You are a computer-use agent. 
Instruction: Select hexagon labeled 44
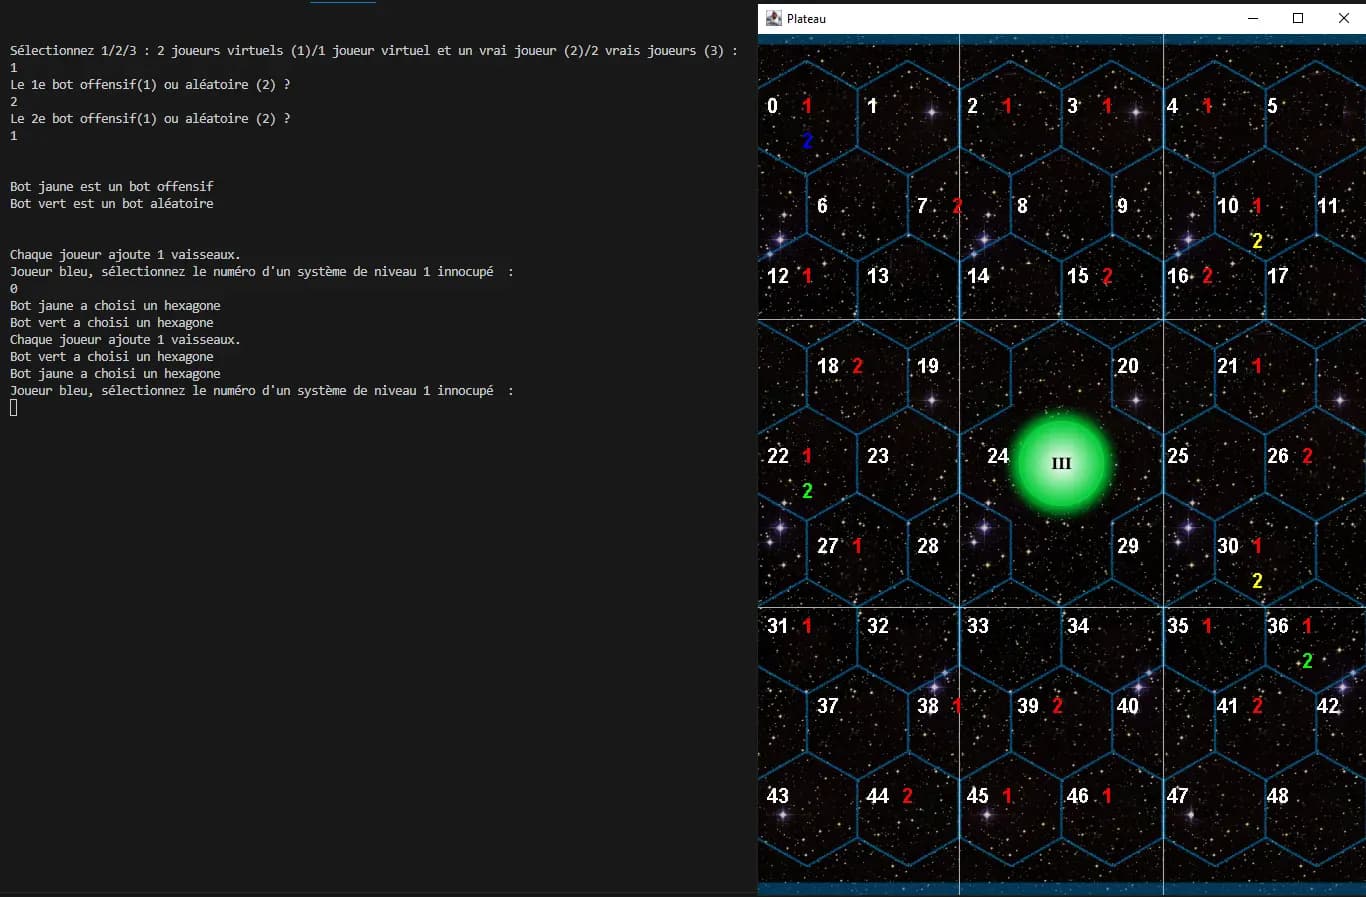click(x=878, y=796)
